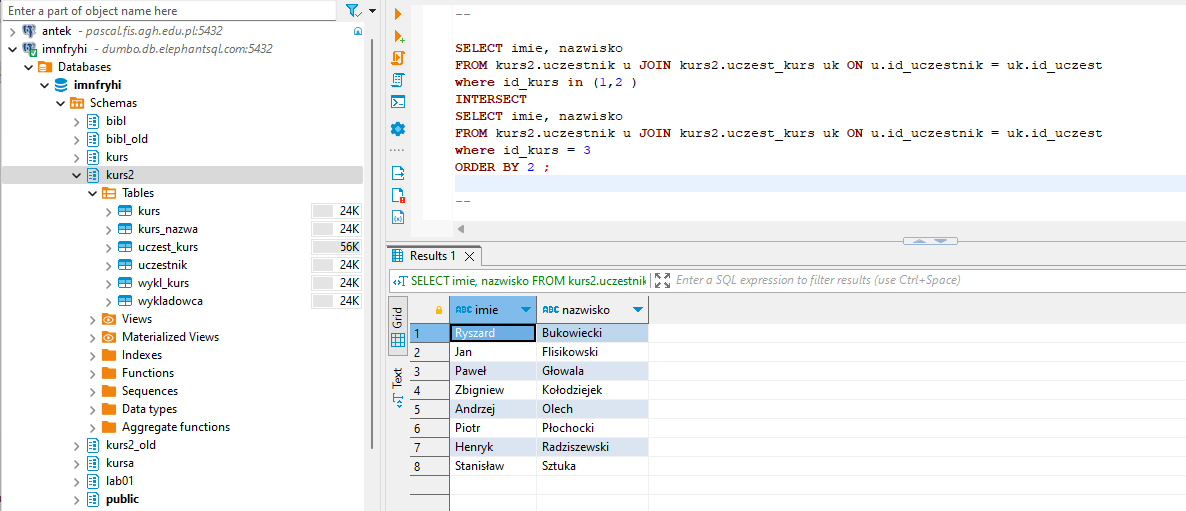
Task: Maximize the results filter panel with expand icon
Action: [x=663, y=280]
